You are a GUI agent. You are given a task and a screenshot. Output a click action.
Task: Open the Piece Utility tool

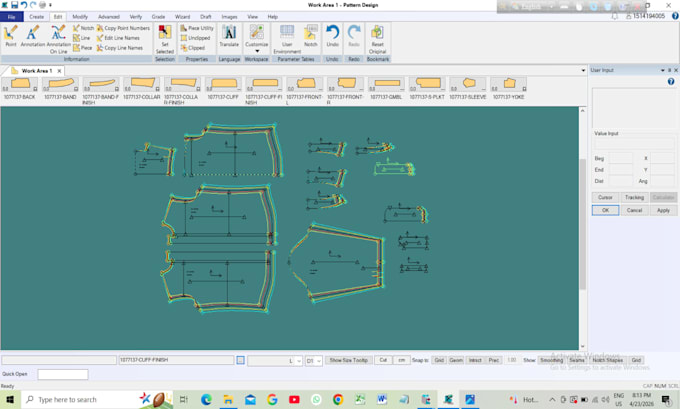click(x=197, y=28)
